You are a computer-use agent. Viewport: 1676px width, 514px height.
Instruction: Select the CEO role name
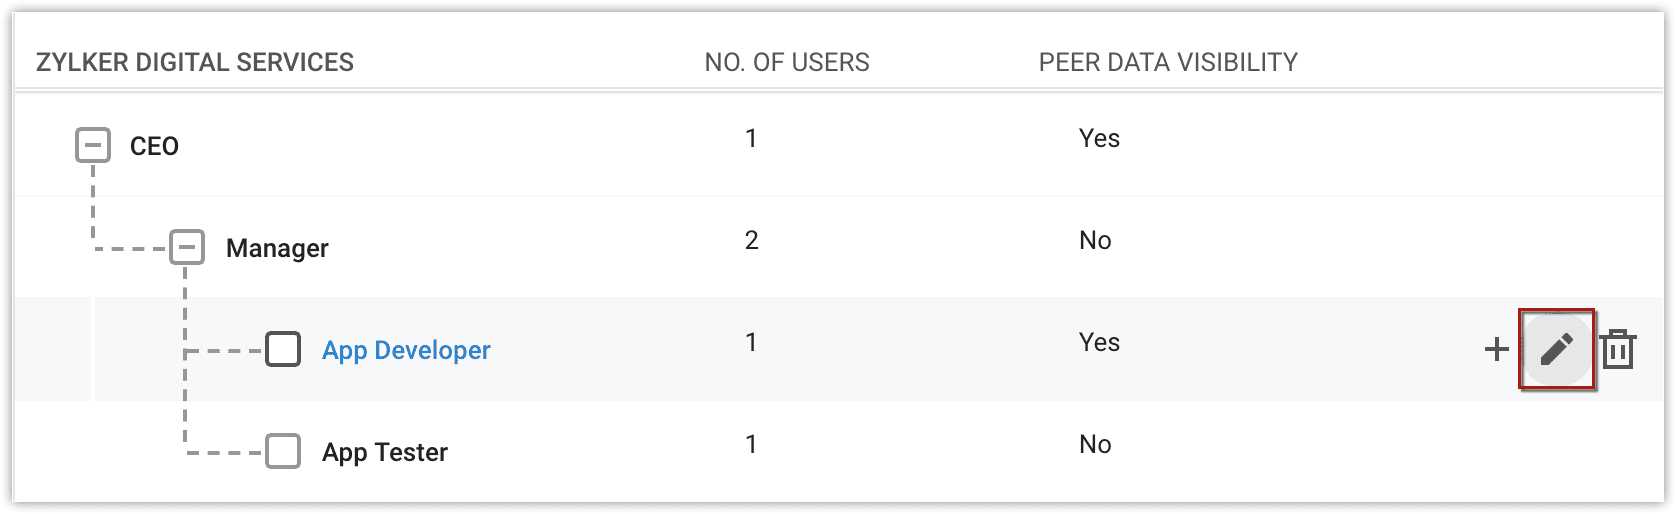(x=154, y=146)
